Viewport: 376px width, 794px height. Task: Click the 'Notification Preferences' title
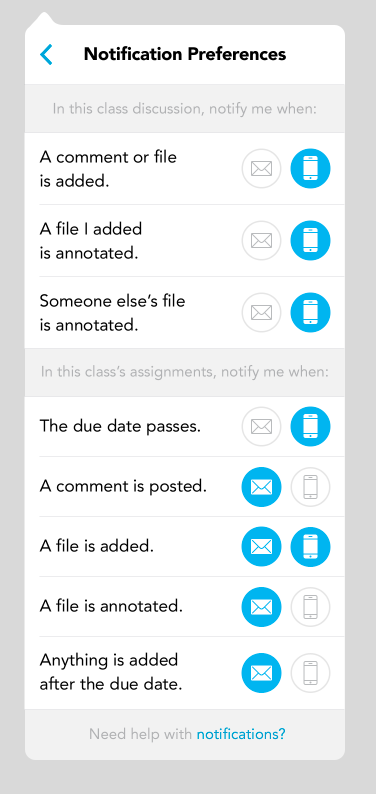(x=185, y=54)
